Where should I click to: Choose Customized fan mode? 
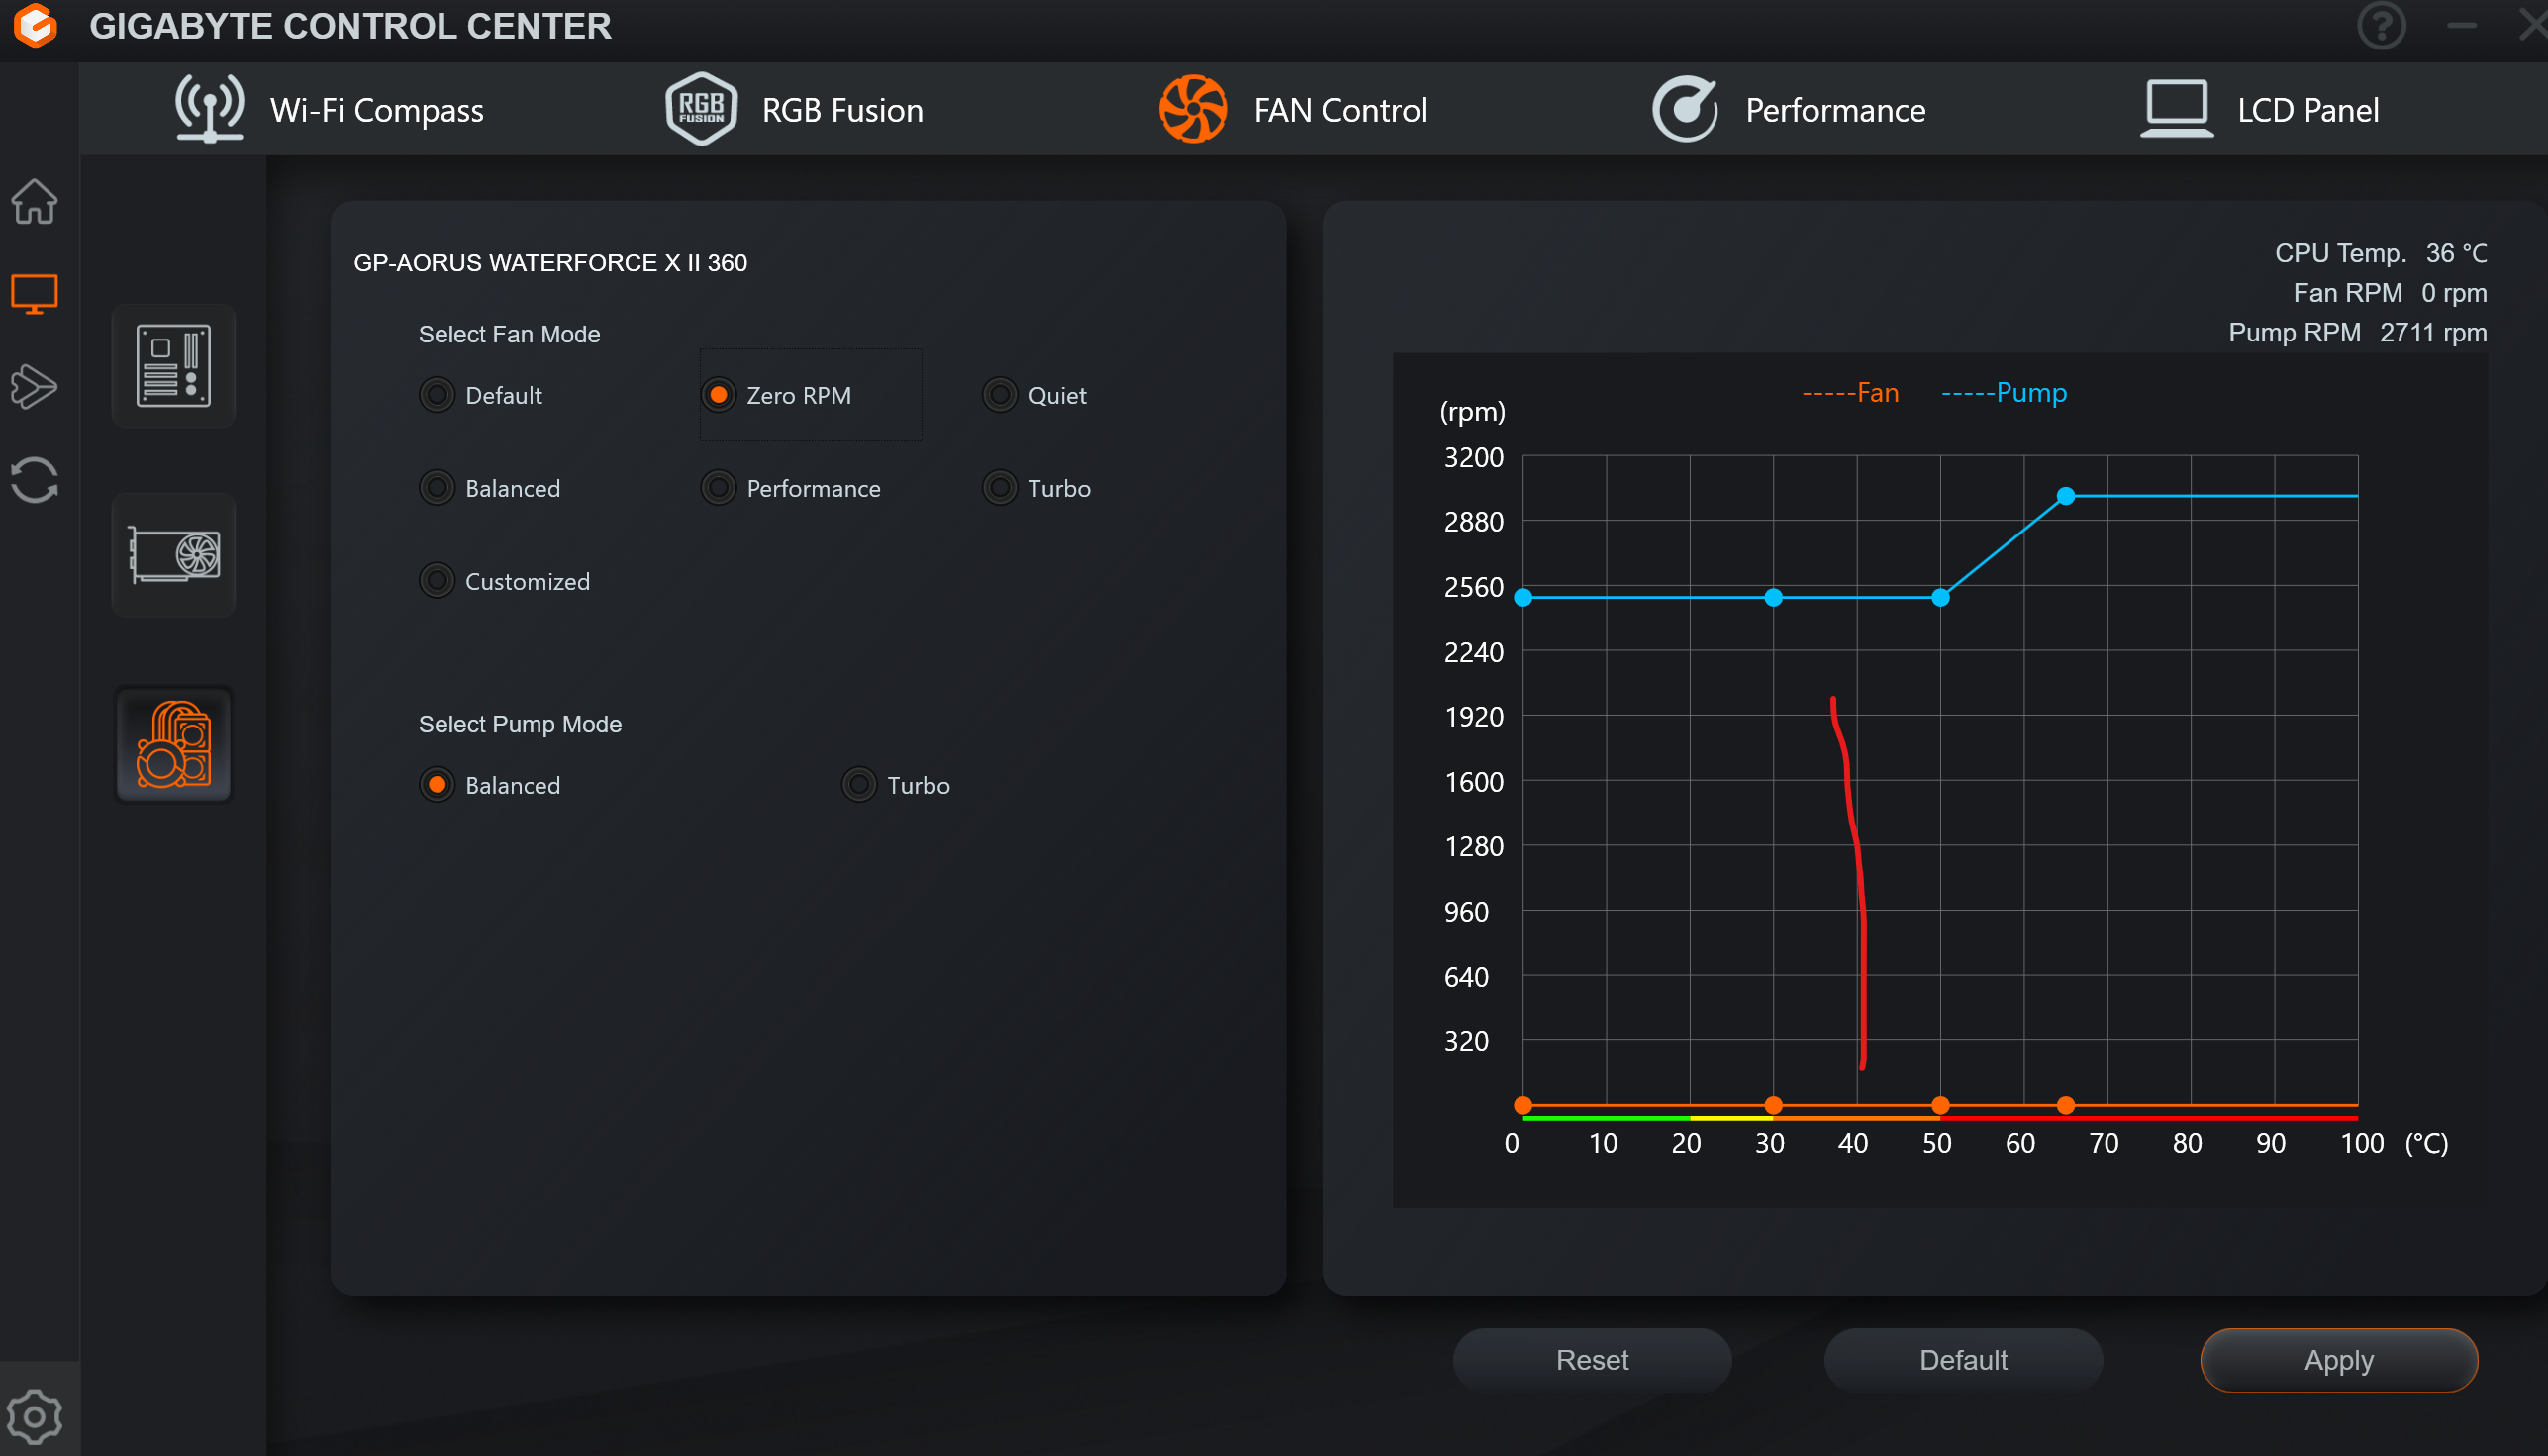coord(437,581)
